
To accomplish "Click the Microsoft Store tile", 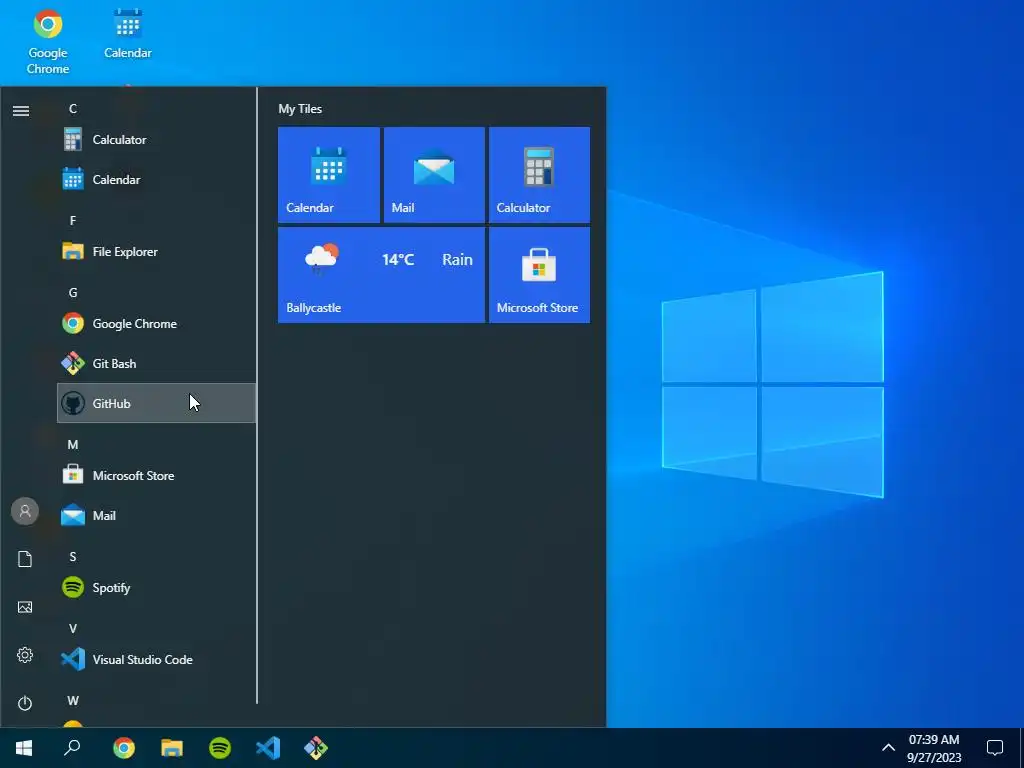I will coord(539,275).
